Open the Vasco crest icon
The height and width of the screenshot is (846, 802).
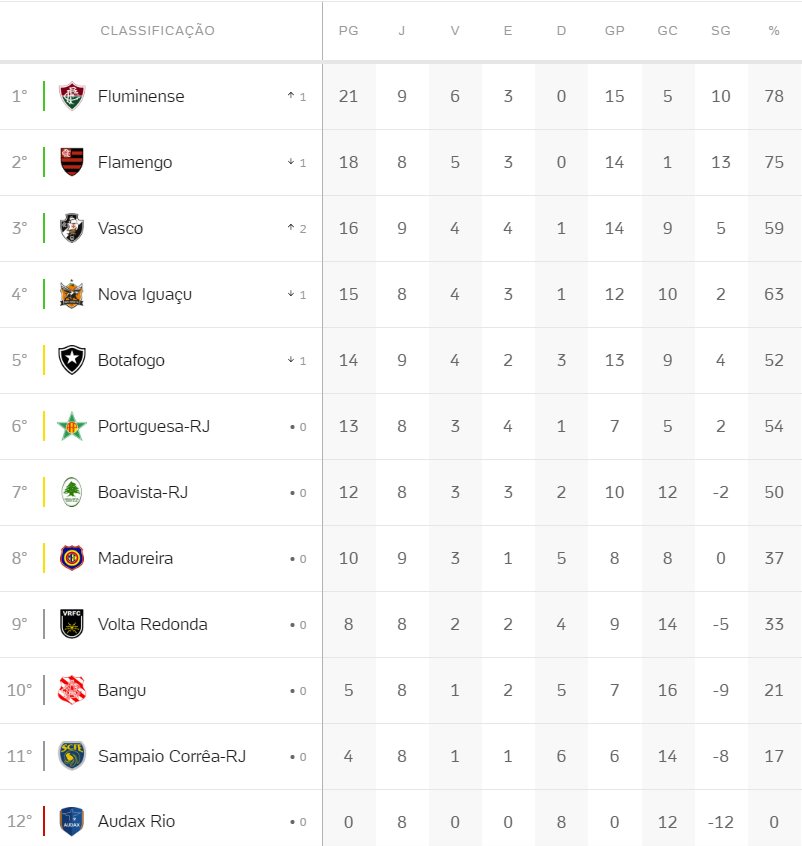[x=72, y=228]
